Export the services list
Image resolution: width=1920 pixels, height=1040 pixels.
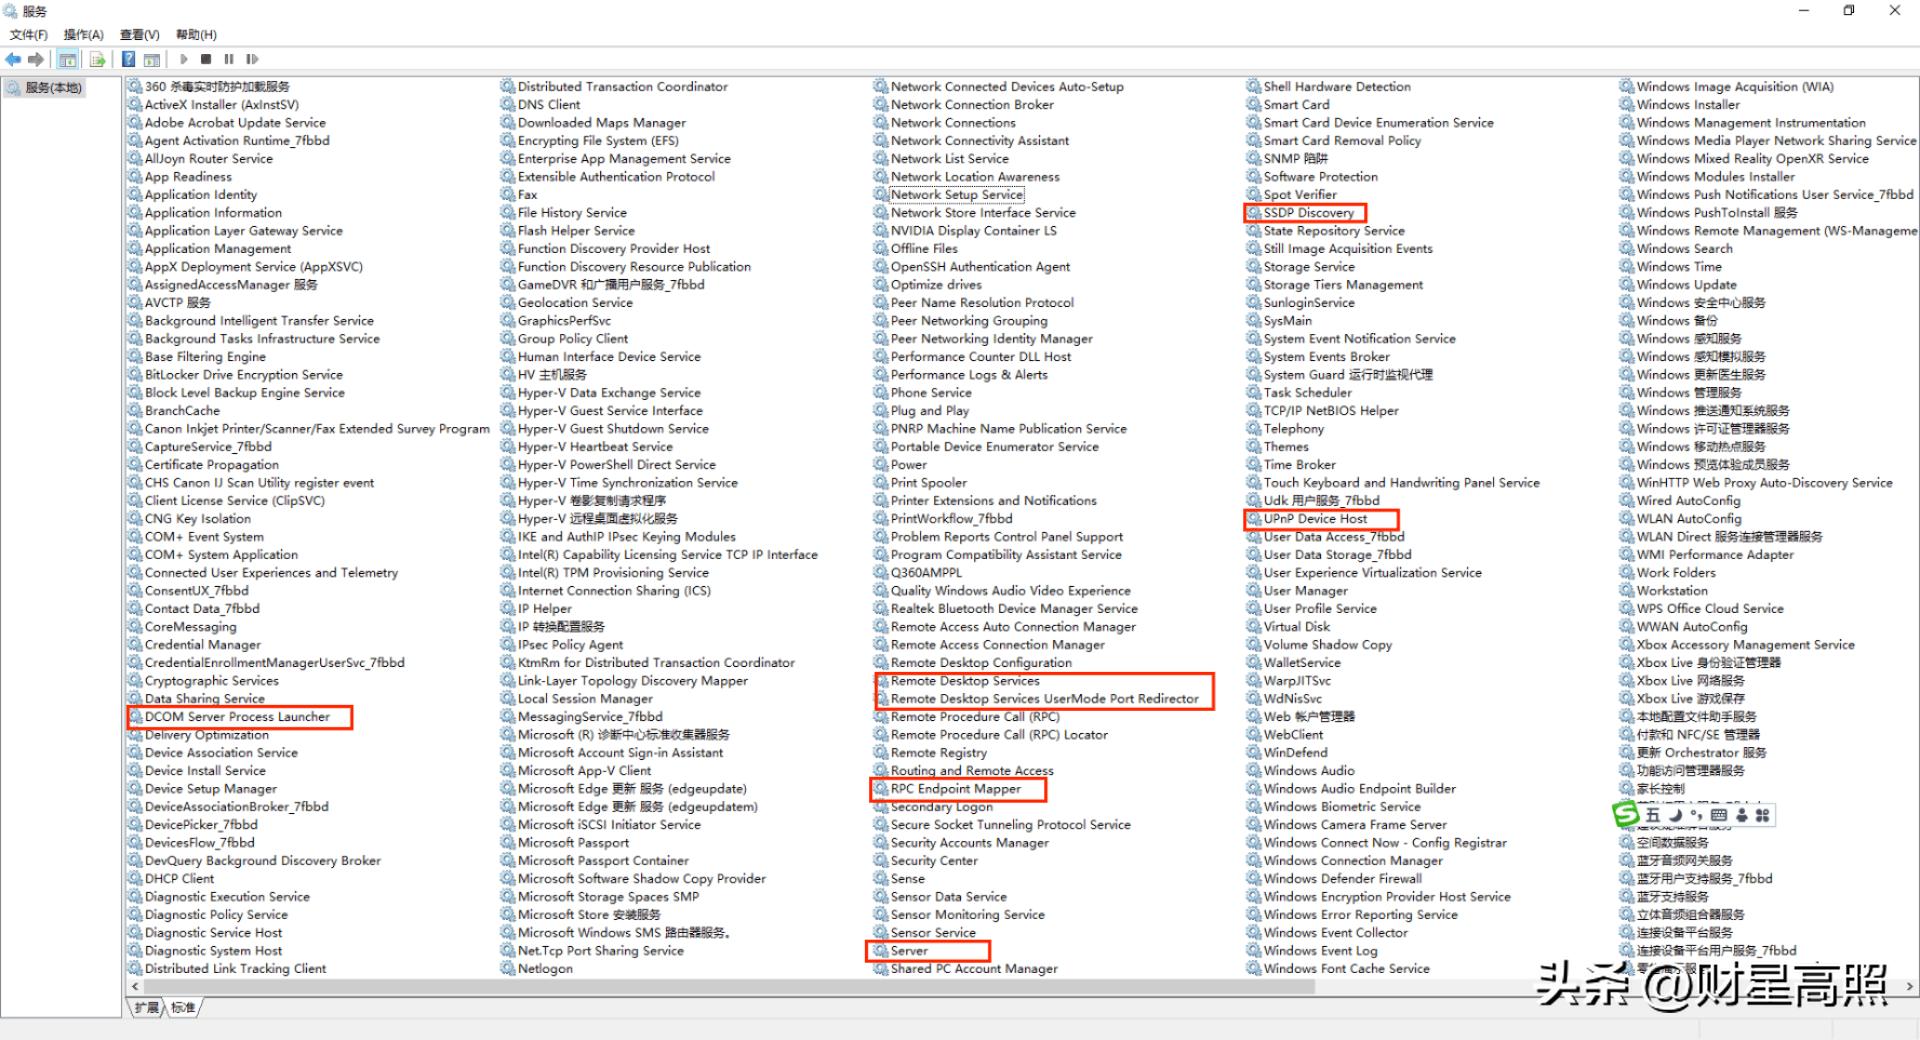97,59
